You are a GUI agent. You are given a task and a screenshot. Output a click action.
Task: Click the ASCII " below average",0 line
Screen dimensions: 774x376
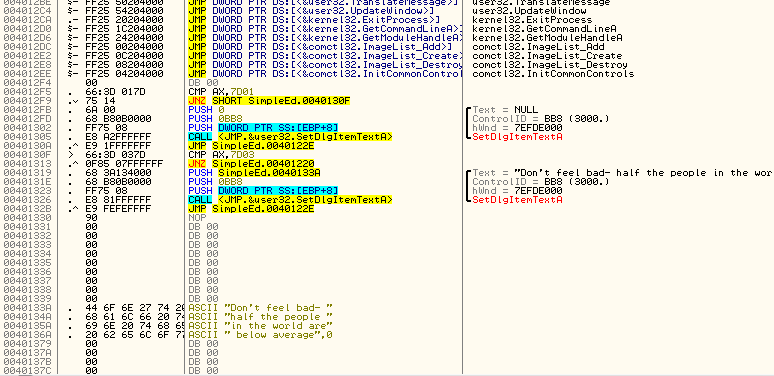click(261, 335)
